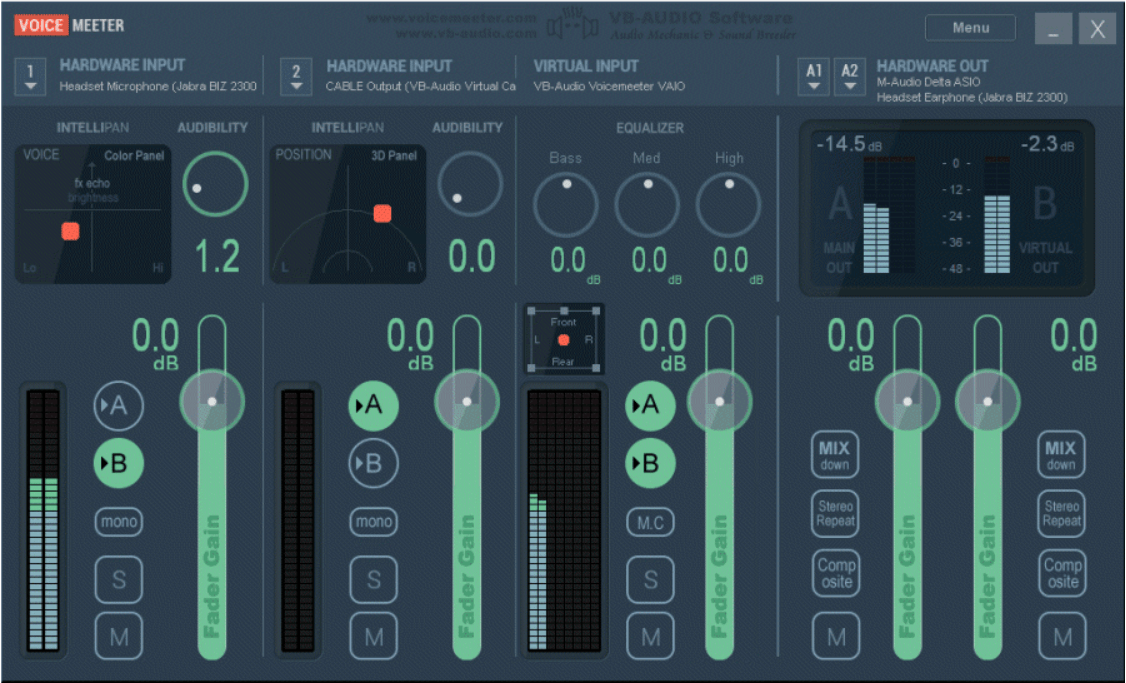
Task: Click the Headset Microphone device name
Action: tap(158, 86)
